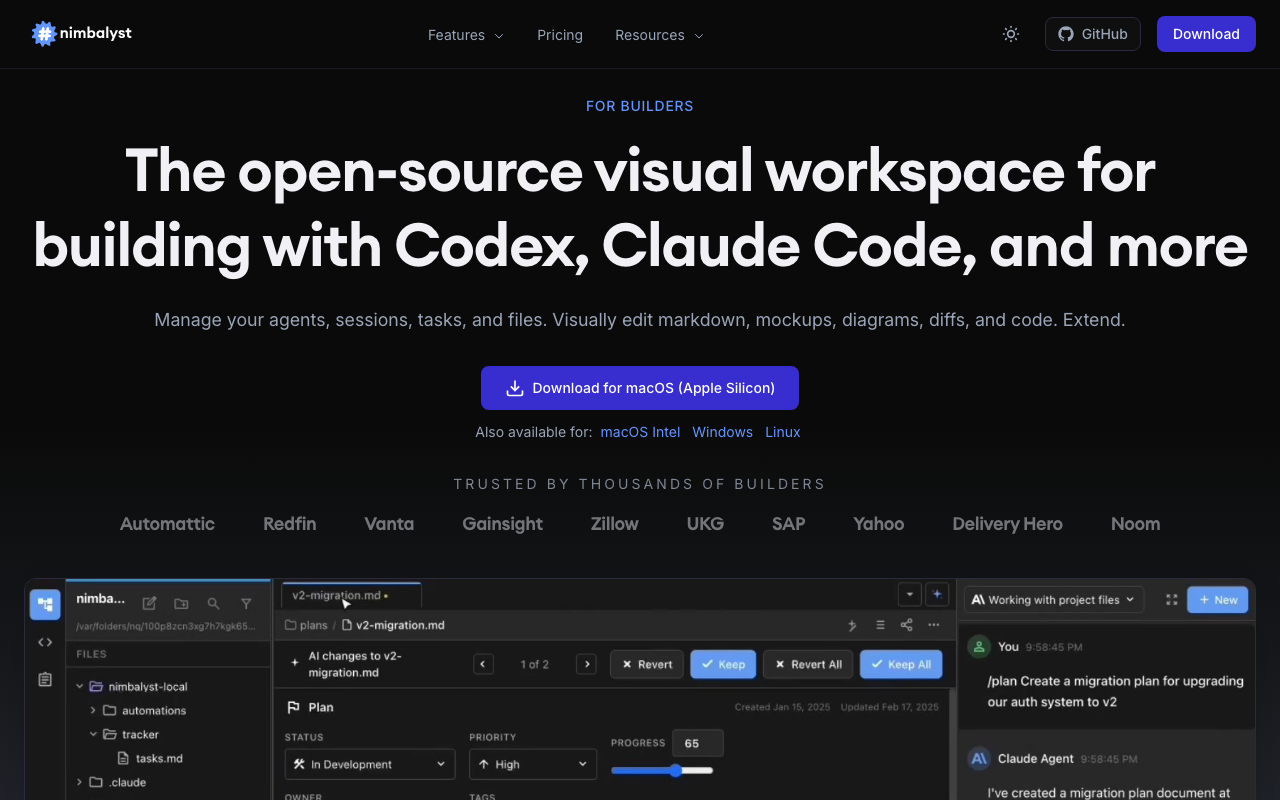
Task: Open the GitHub link button
Action: click(x=1093, y=34)
